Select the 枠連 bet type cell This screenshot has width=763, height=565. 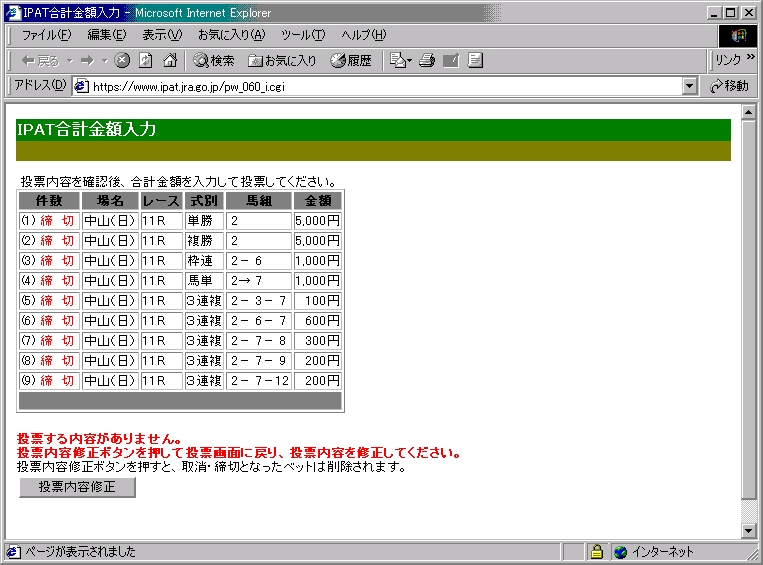[x=204, y=261]
